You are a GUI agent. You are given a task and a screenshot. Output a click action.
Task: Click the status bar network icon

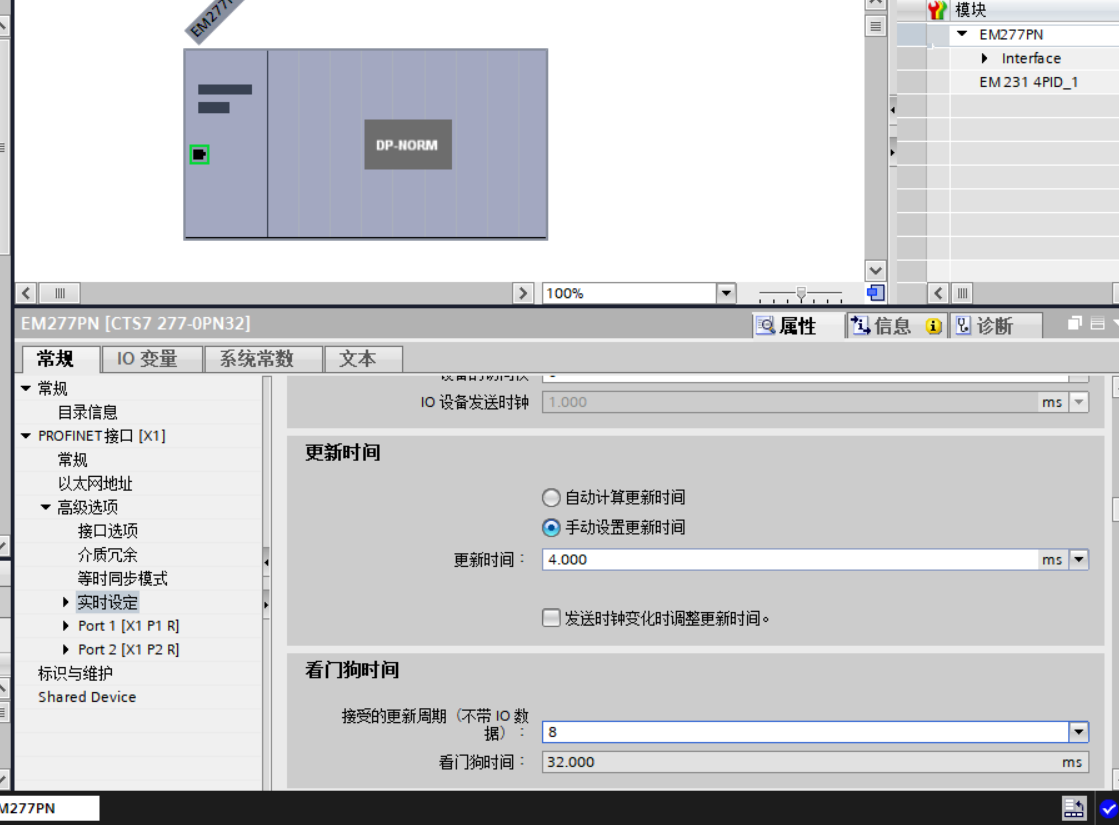[x=1074, y=808]
